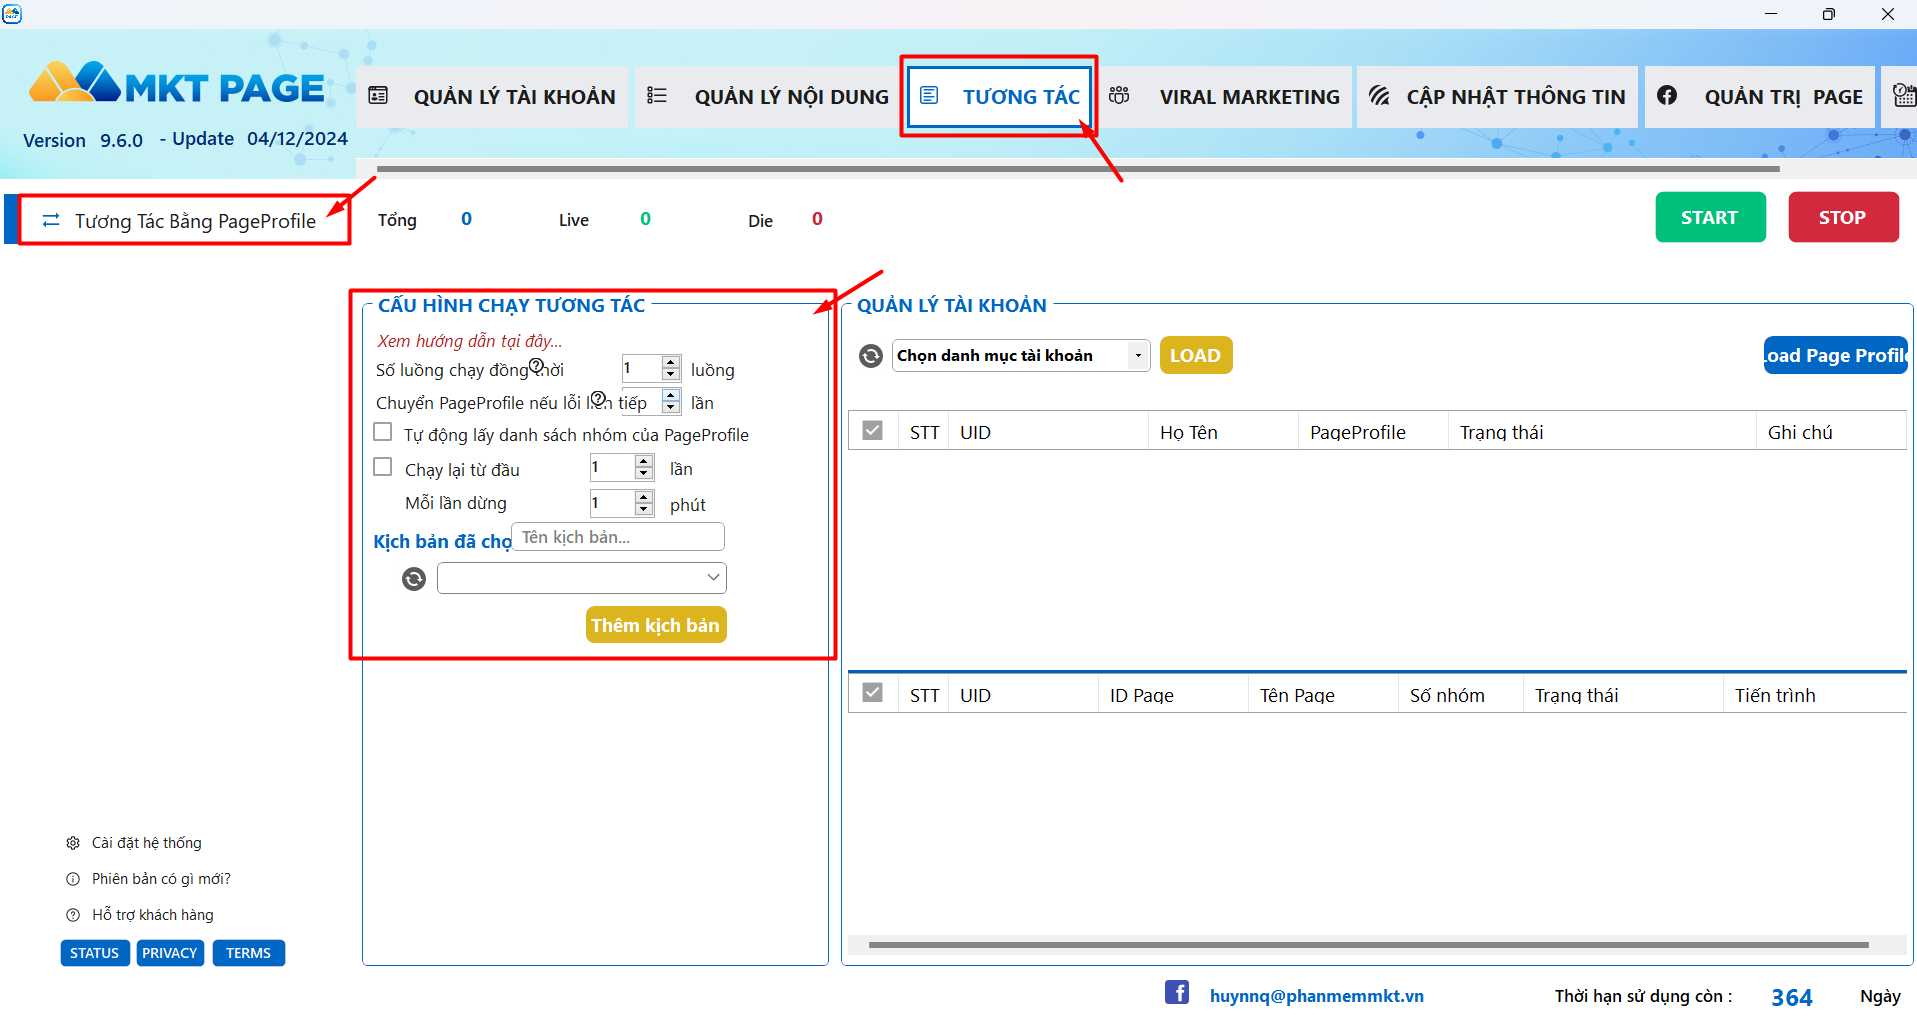
Task: Click the gear icon for Cài đặt hệ thống
Action: point(73,843)
